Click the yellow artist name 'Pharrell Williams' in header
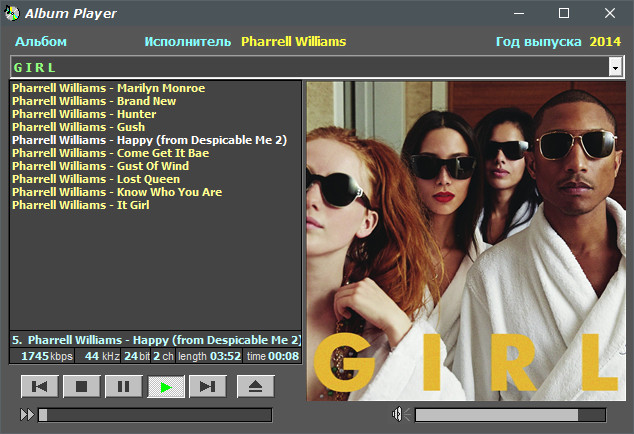 tap(294, 41)
